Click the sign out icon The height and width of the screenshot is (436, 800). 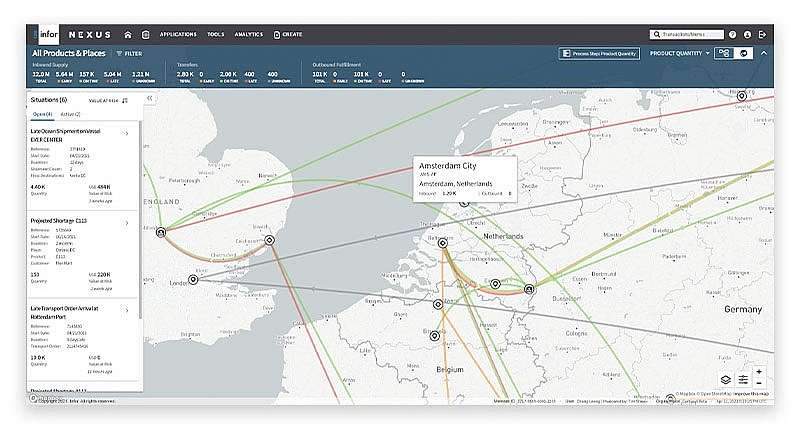[762, 35]
